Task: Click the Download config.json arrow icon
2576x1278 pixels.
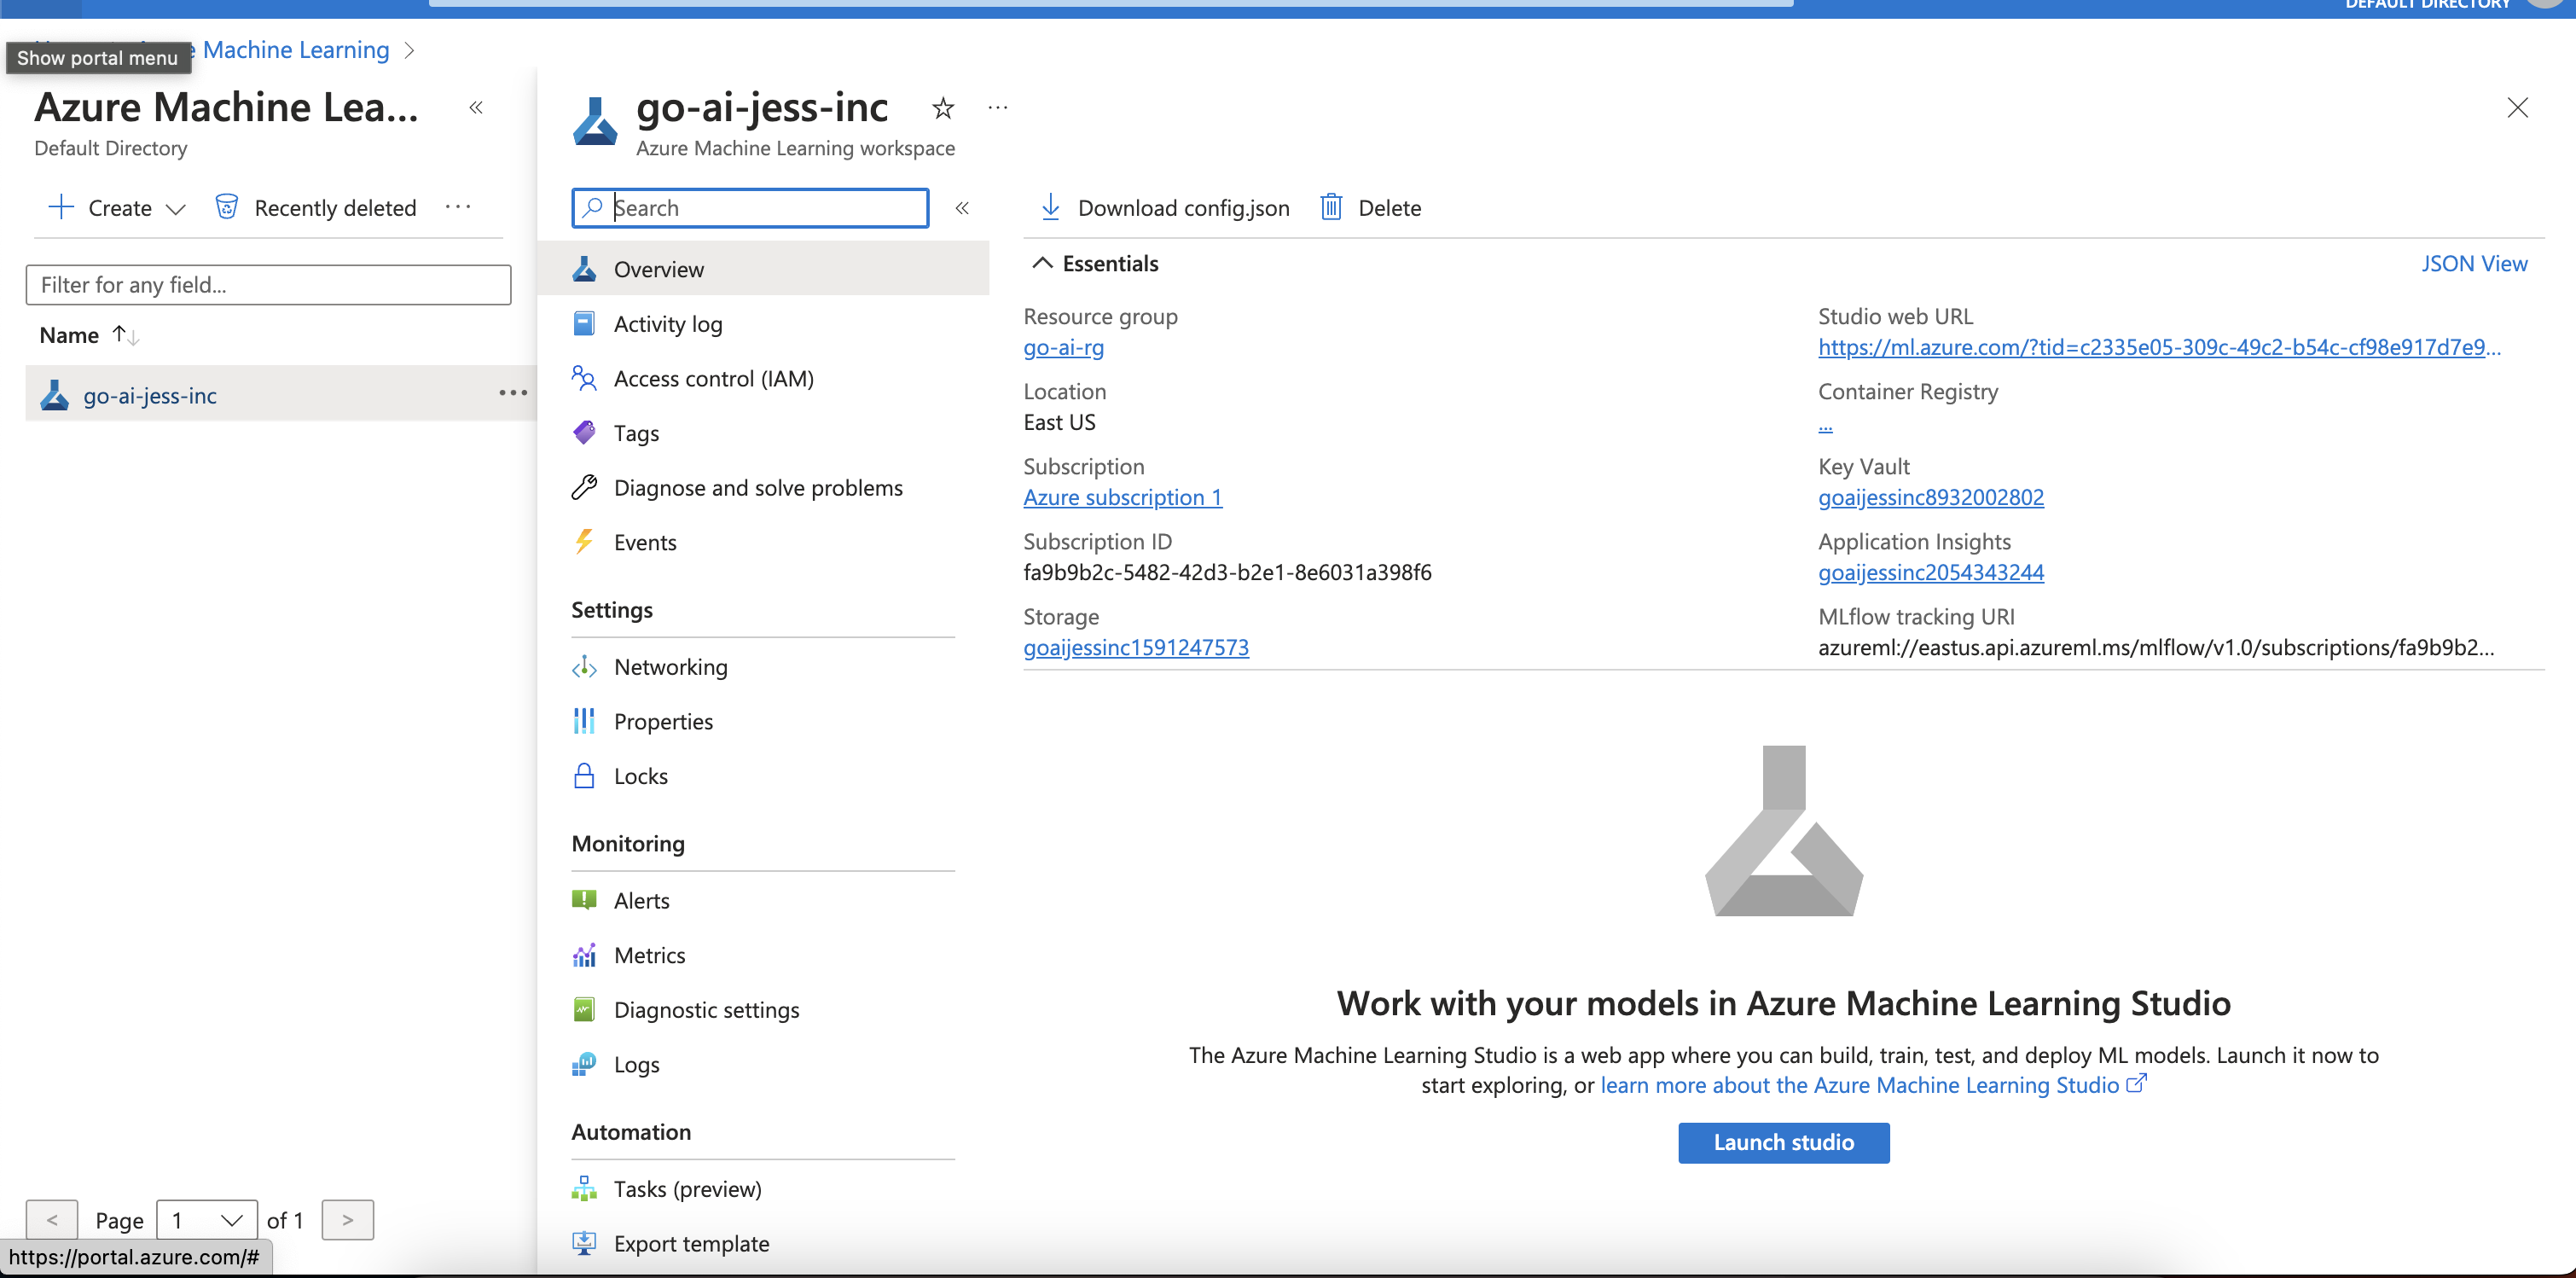Action: point(1050,207)
